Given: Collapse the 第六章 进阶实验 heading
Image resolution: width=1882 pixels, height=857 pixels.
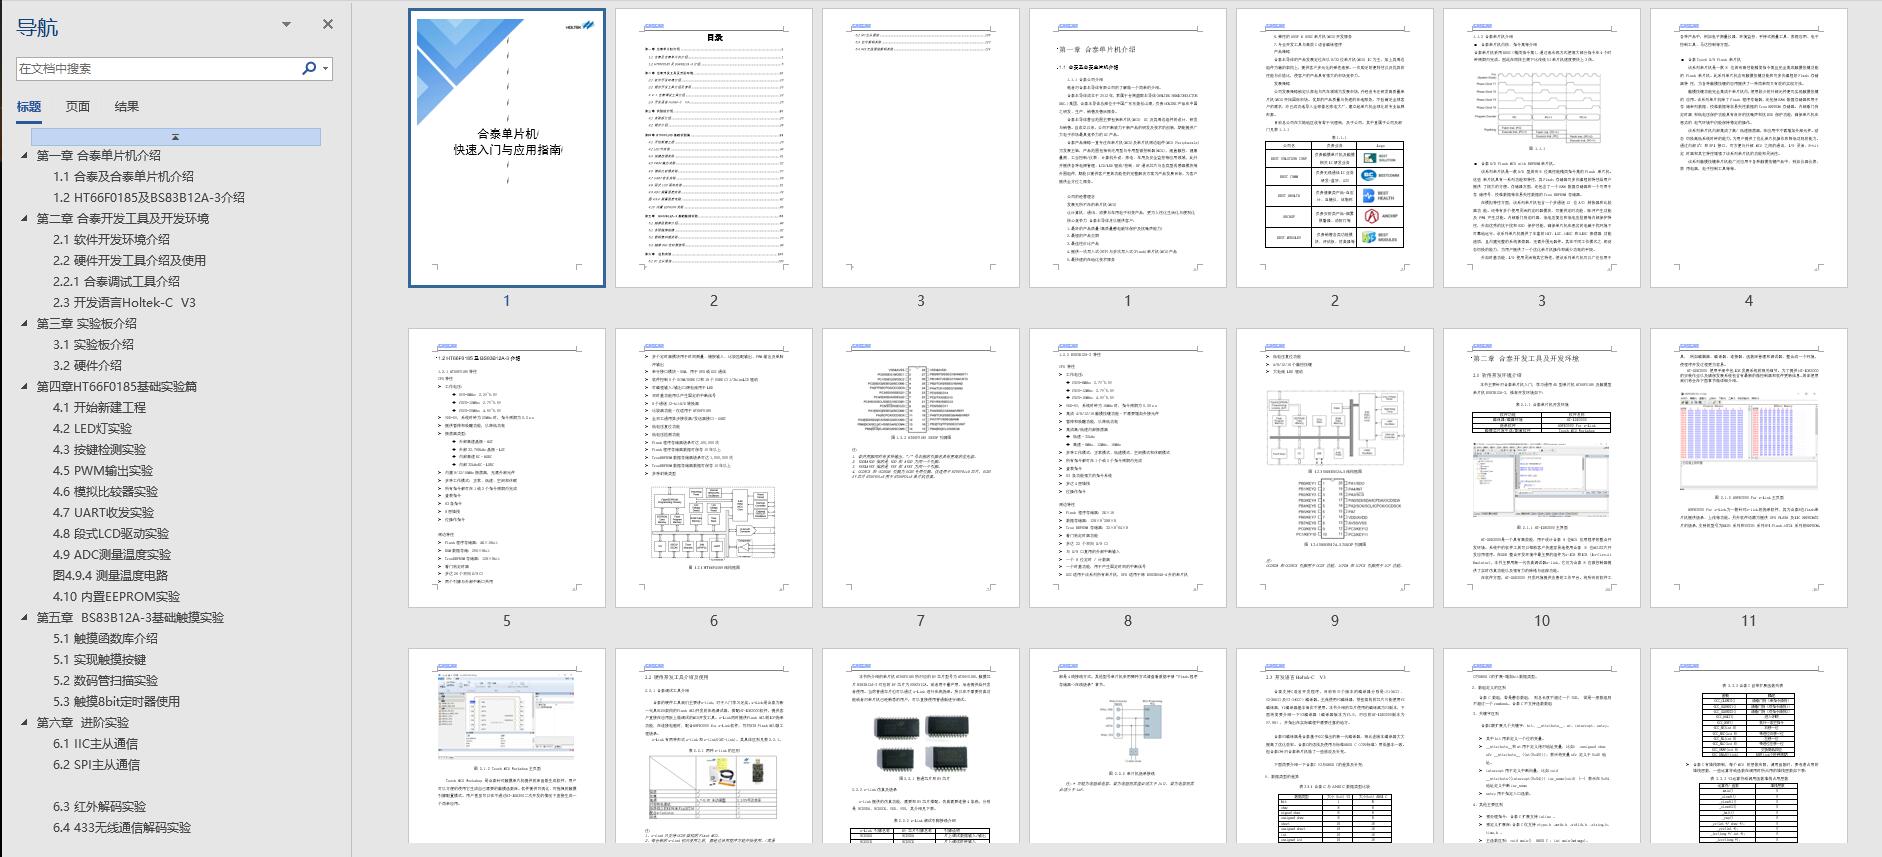Looking at the screenshot, I should [25, 722].
